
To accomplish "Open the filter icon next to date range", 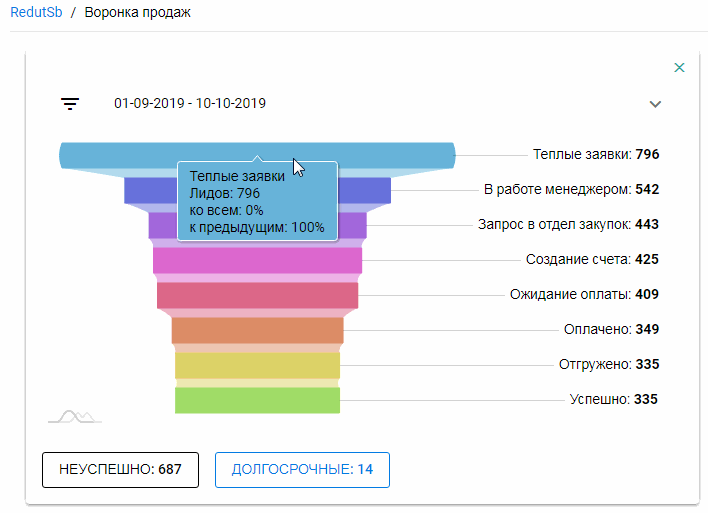I will pos(70,104).
